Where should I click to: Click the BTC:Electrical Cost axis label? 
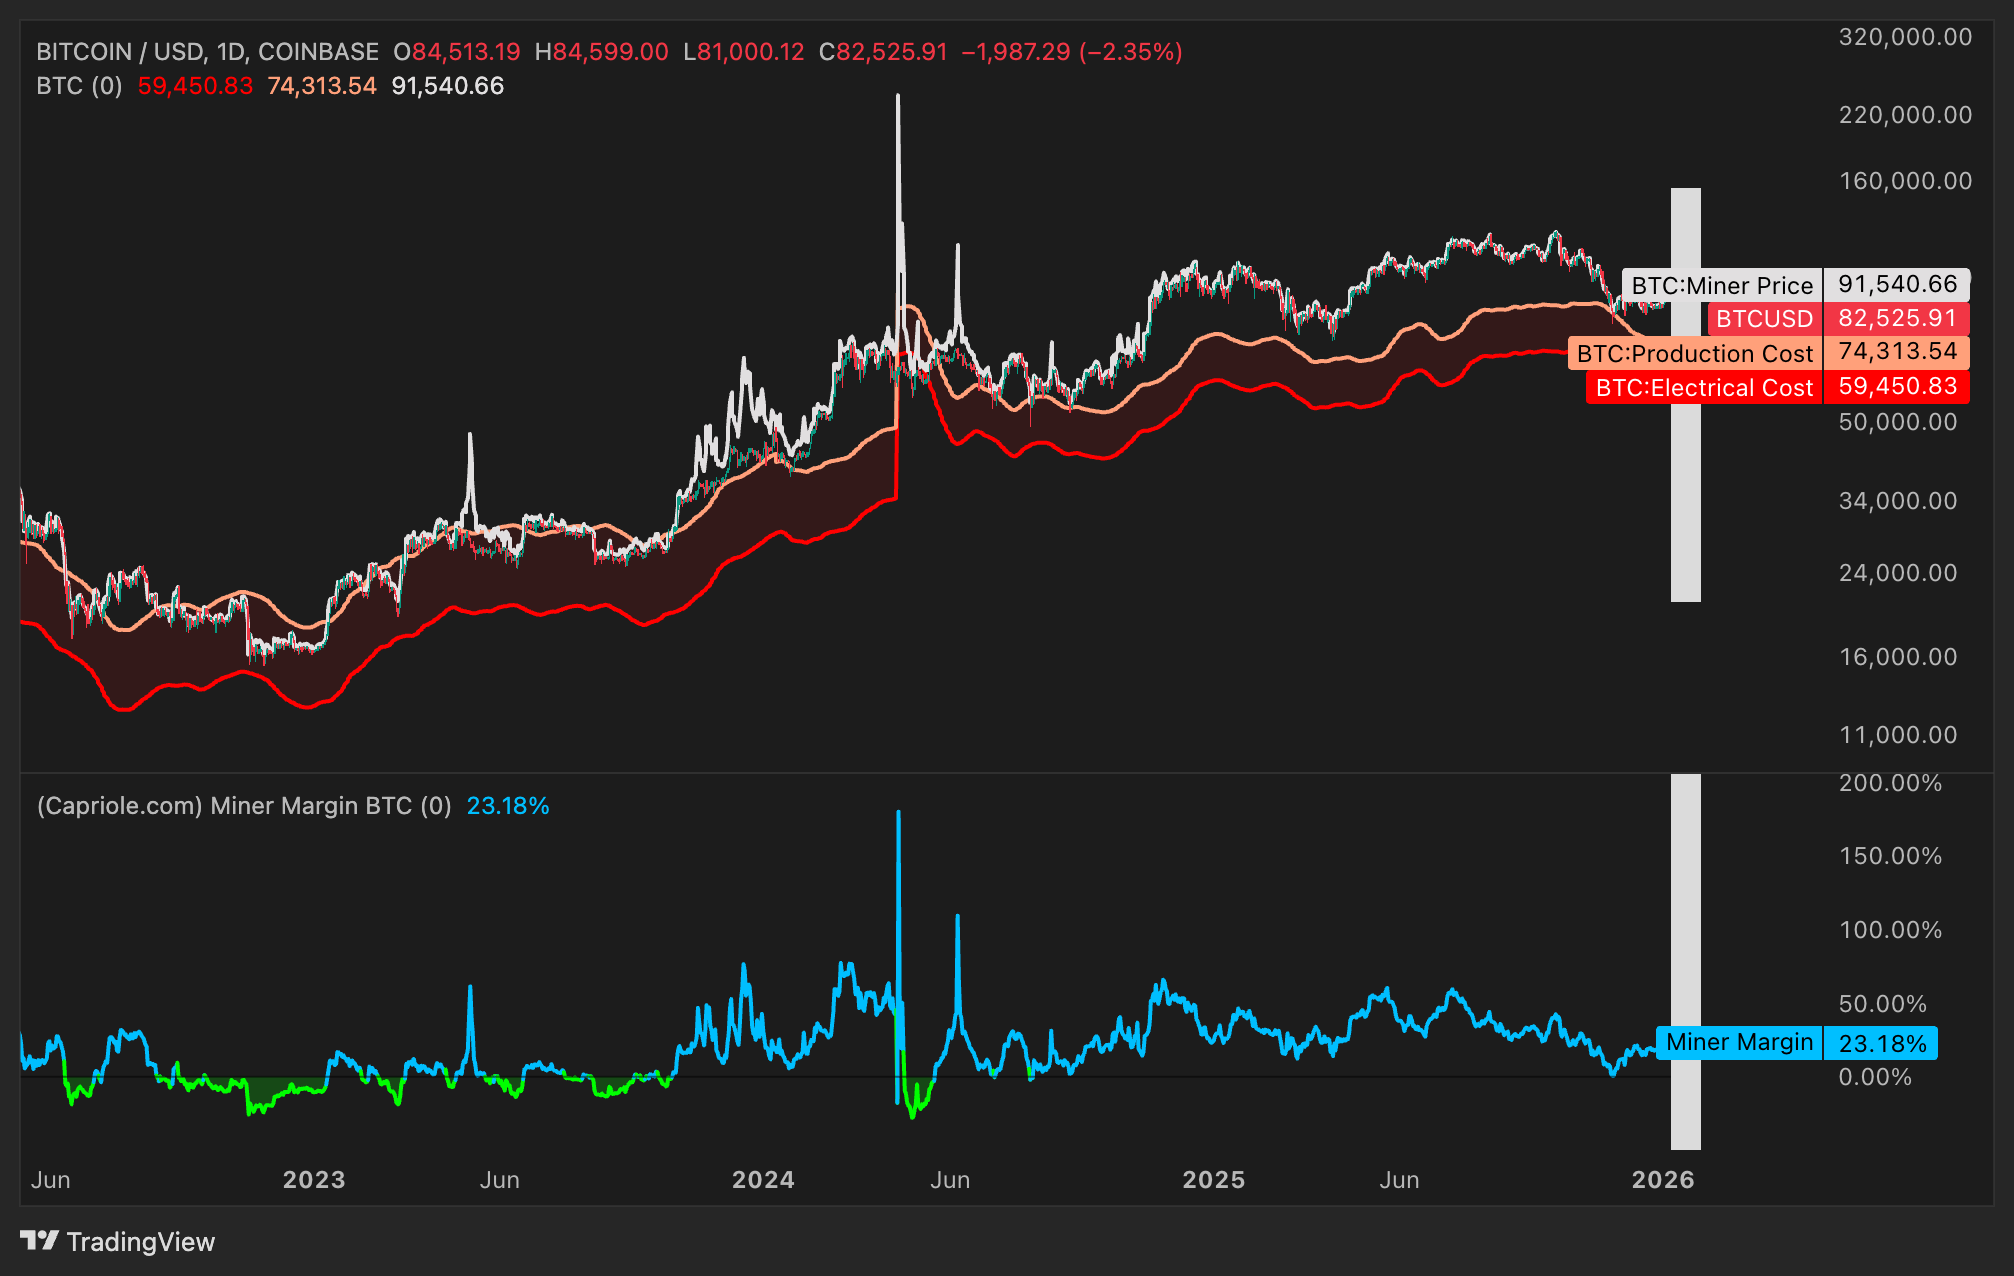click(x=1702, y=388)
